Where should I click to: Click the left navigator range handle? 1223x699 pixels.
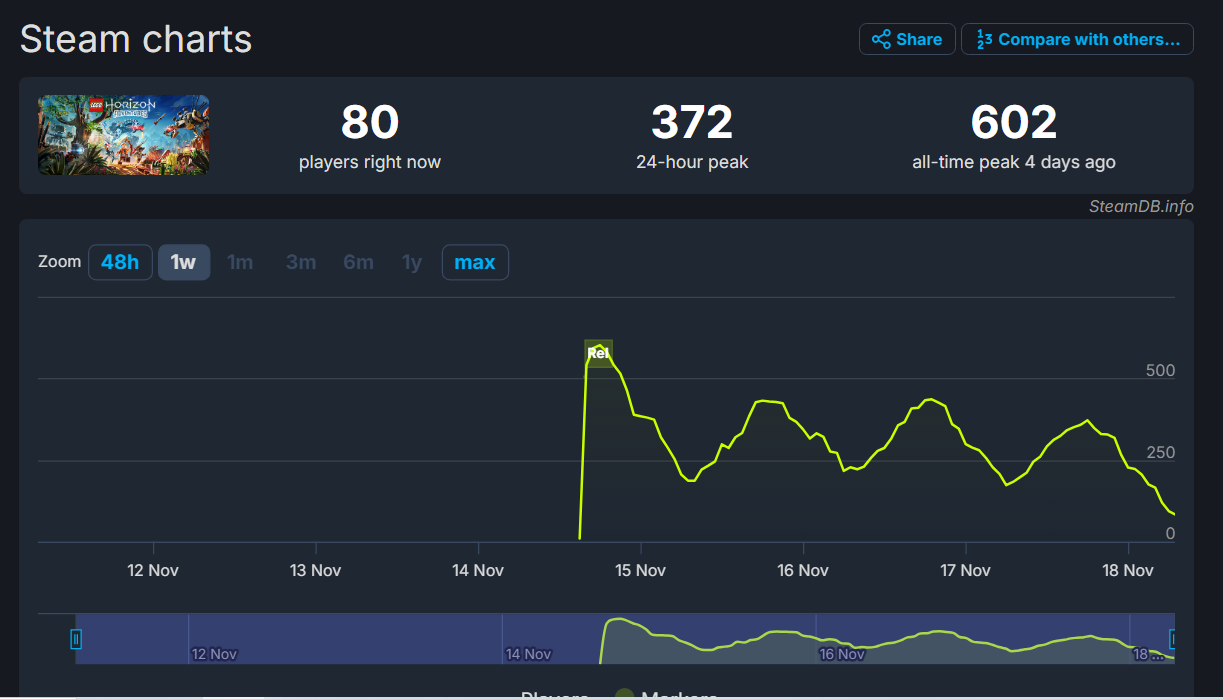(76, 639)
